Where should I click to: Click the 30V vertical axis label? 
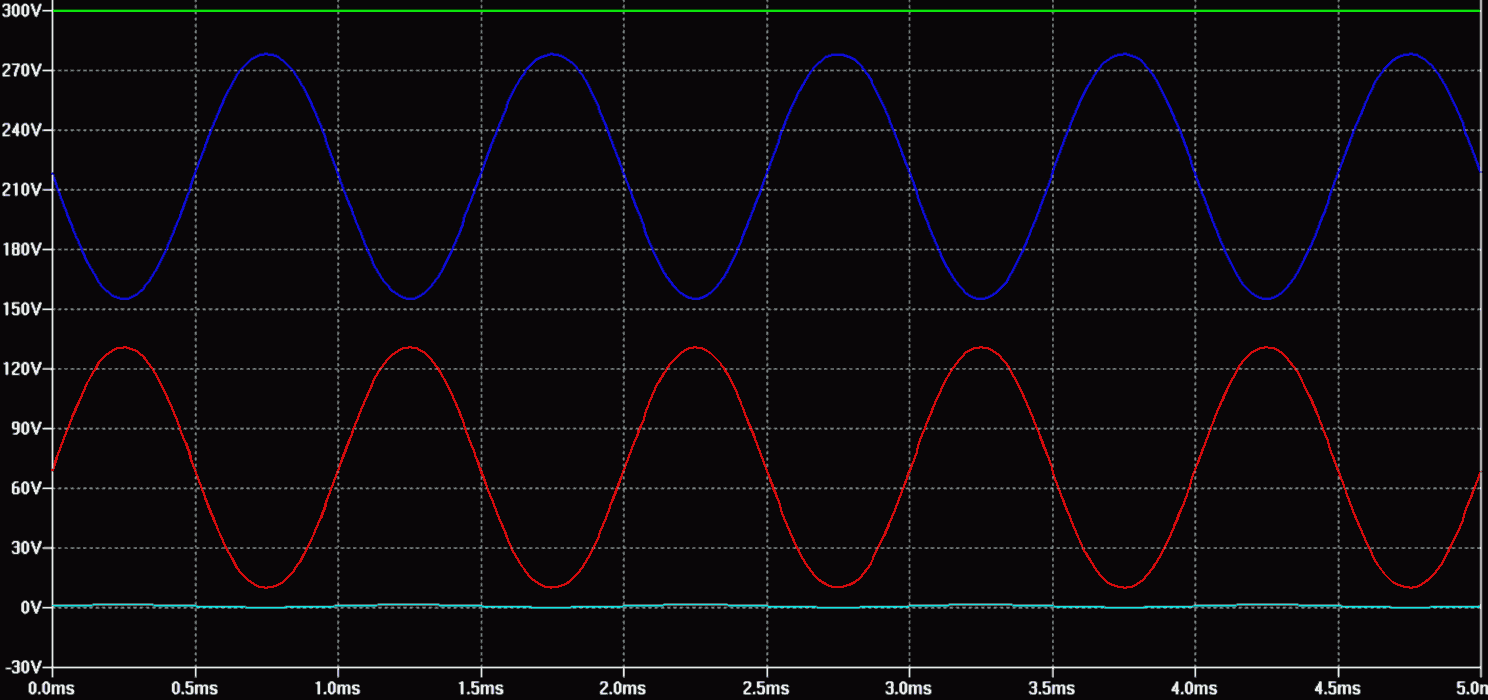pyautogui.click(x=24, y=548)
